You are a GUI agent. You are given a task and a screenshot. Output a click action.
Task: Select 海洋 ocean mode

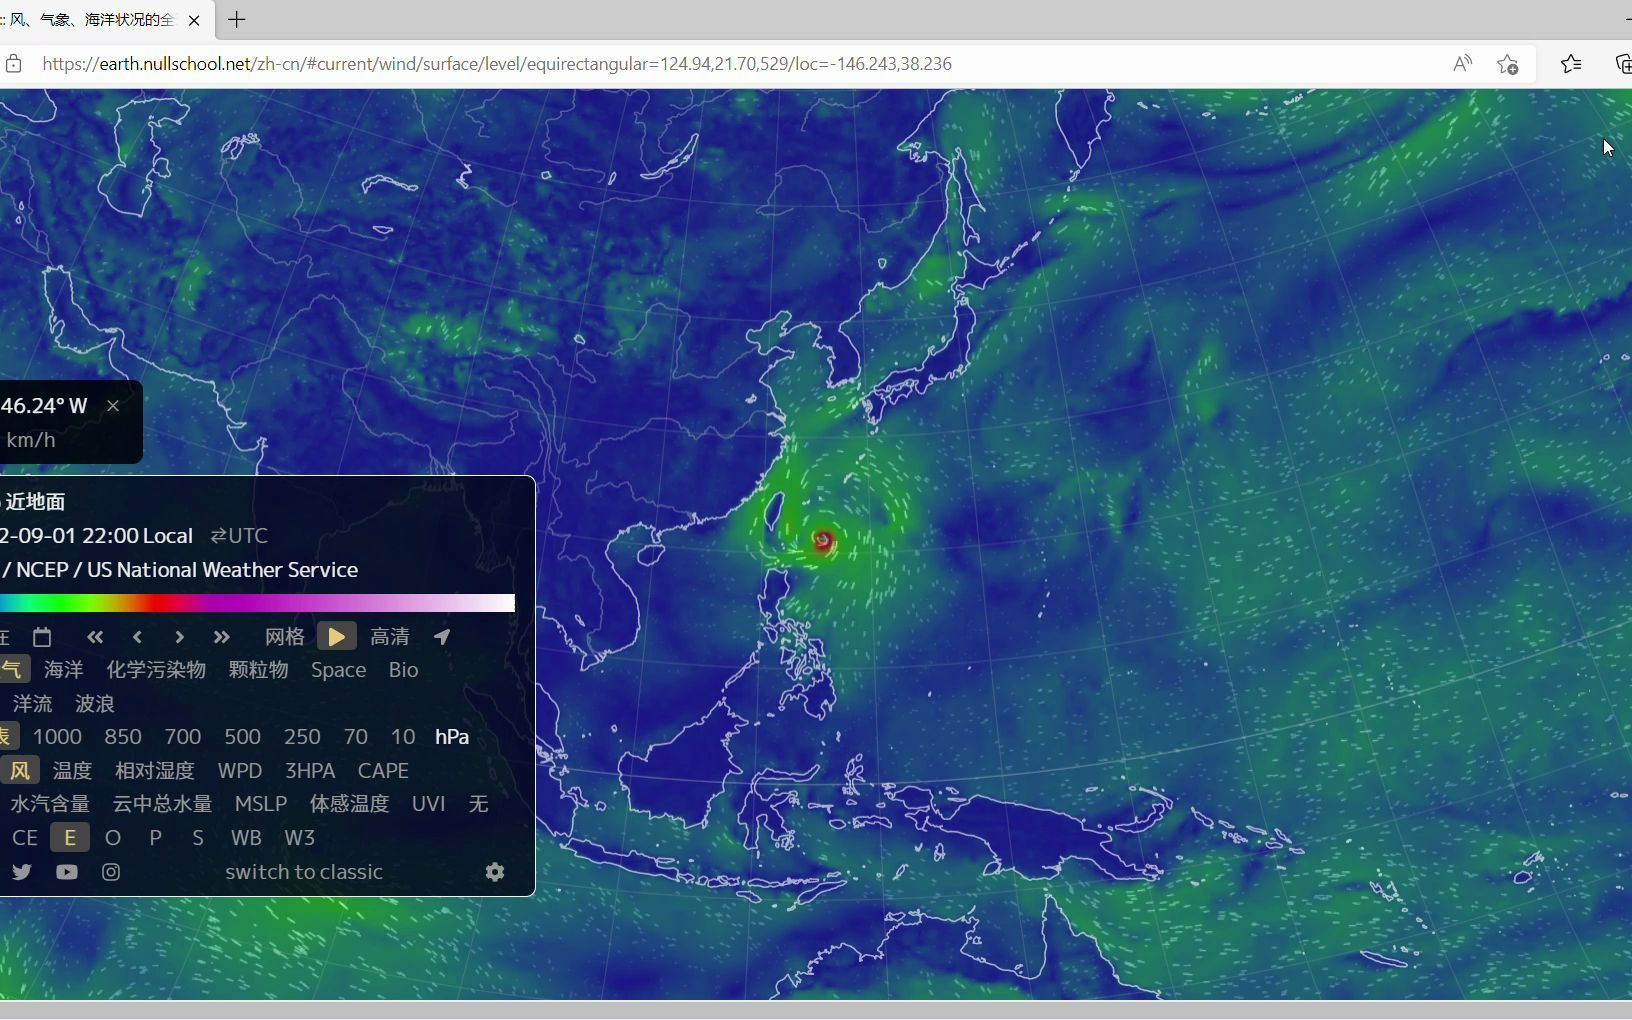pyautogui.click(x=64, y=670)
